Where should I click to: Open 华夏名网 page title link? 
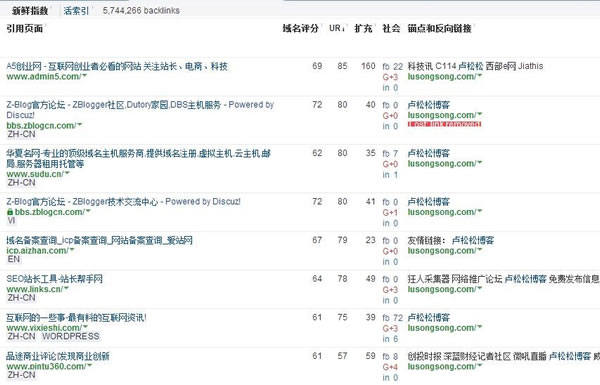coord(139,158)
